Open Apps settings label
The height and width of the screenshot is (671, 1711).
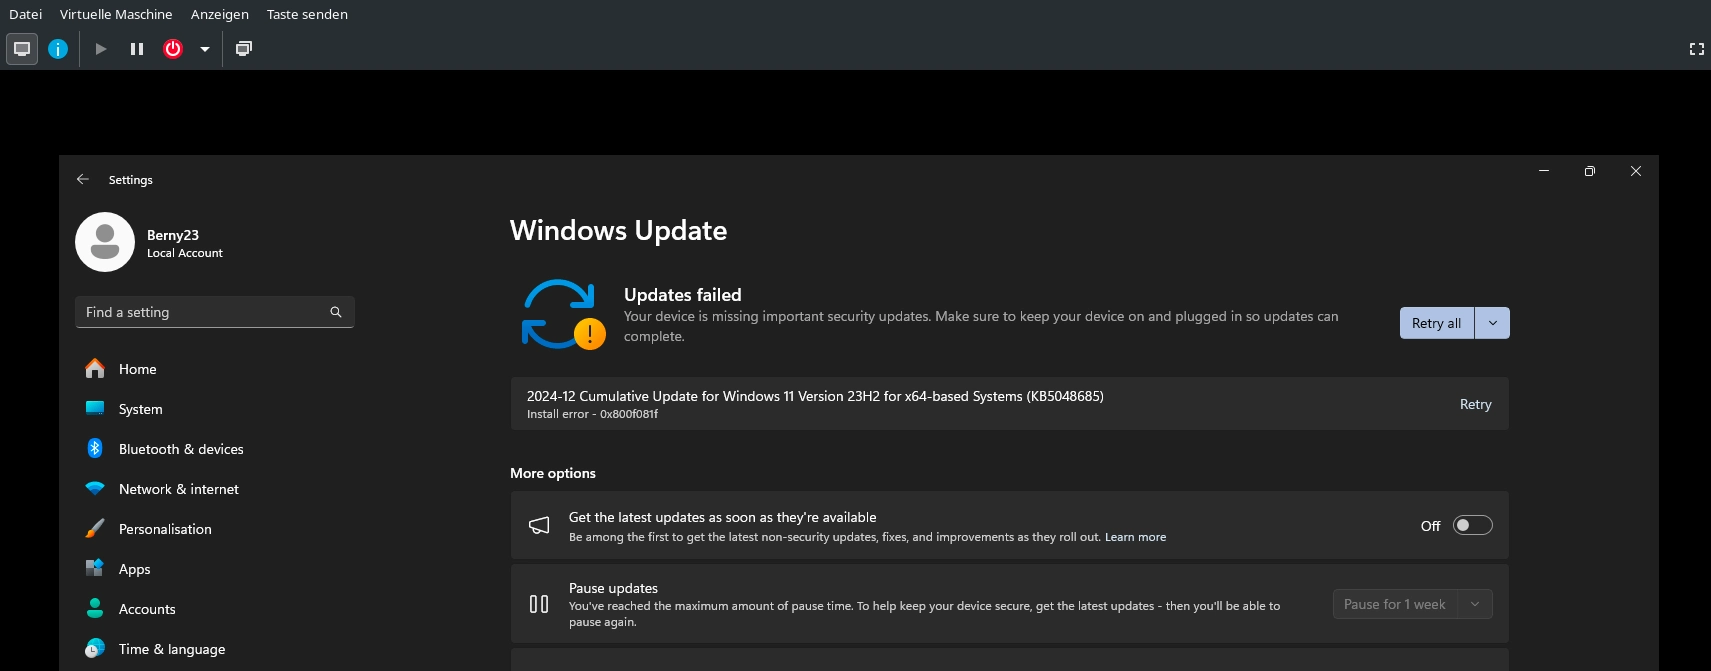[134, 569]
